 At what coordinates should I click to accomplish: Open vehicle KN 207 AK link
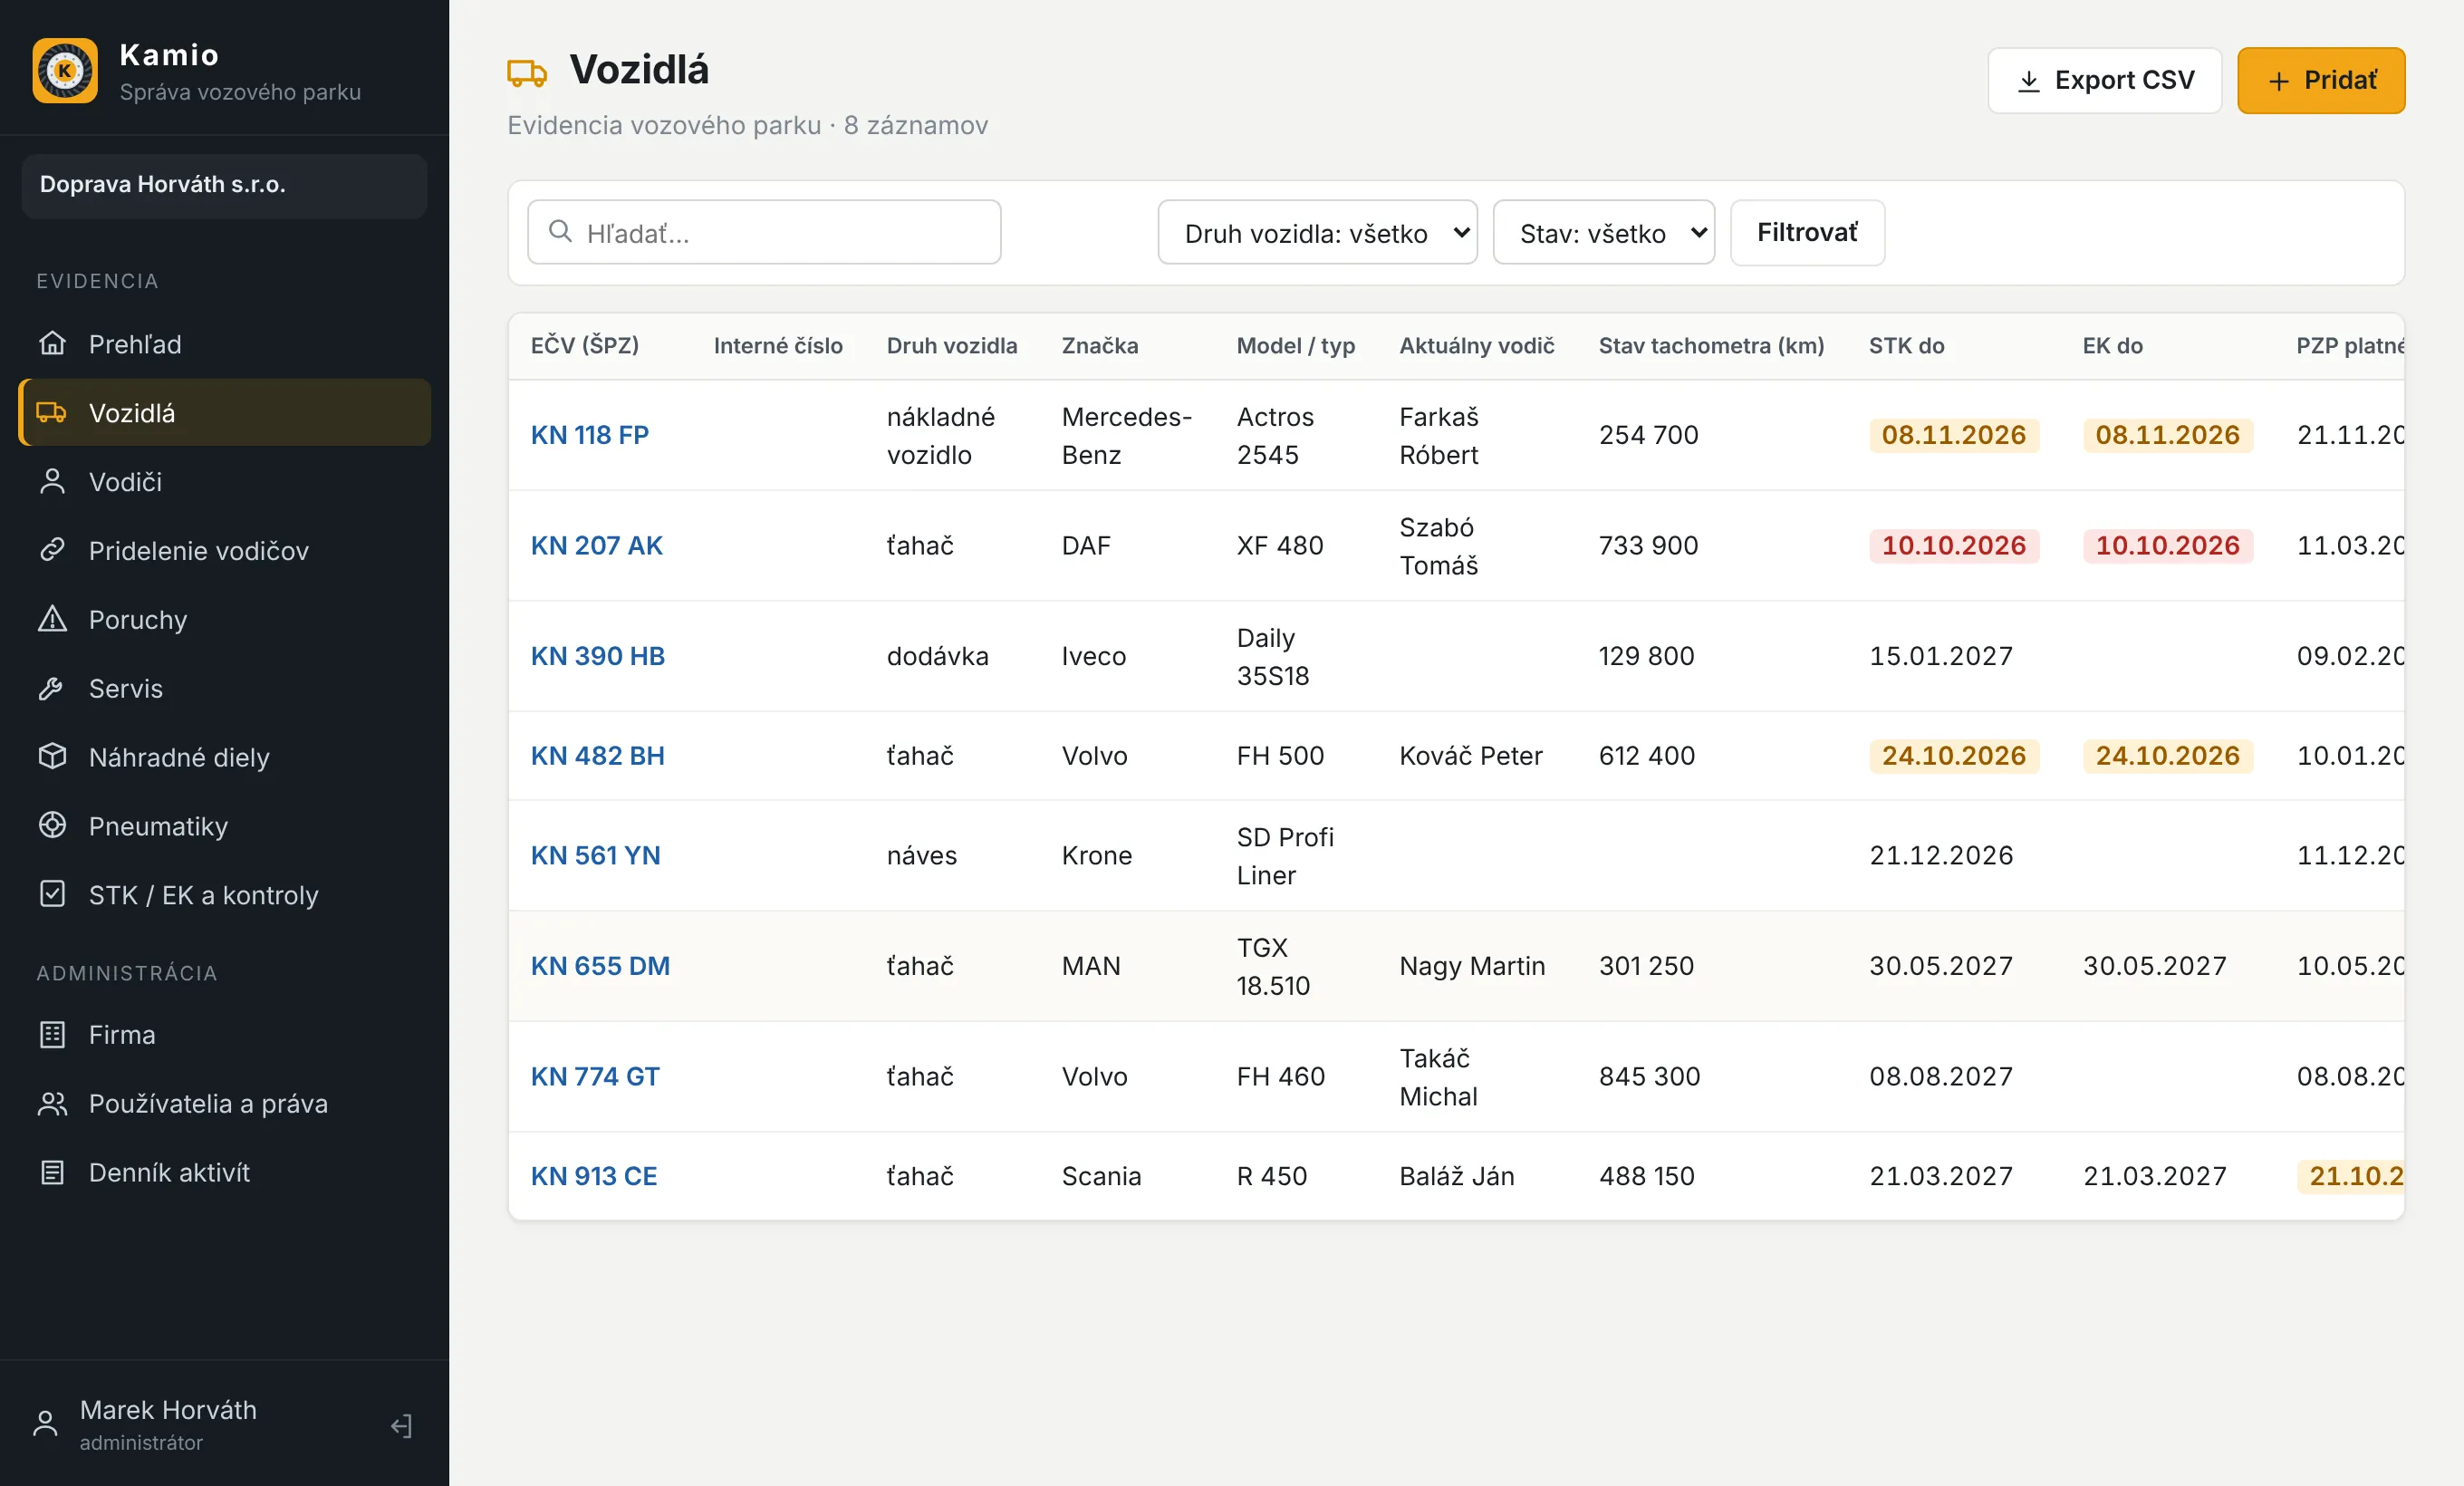point(596,545)
